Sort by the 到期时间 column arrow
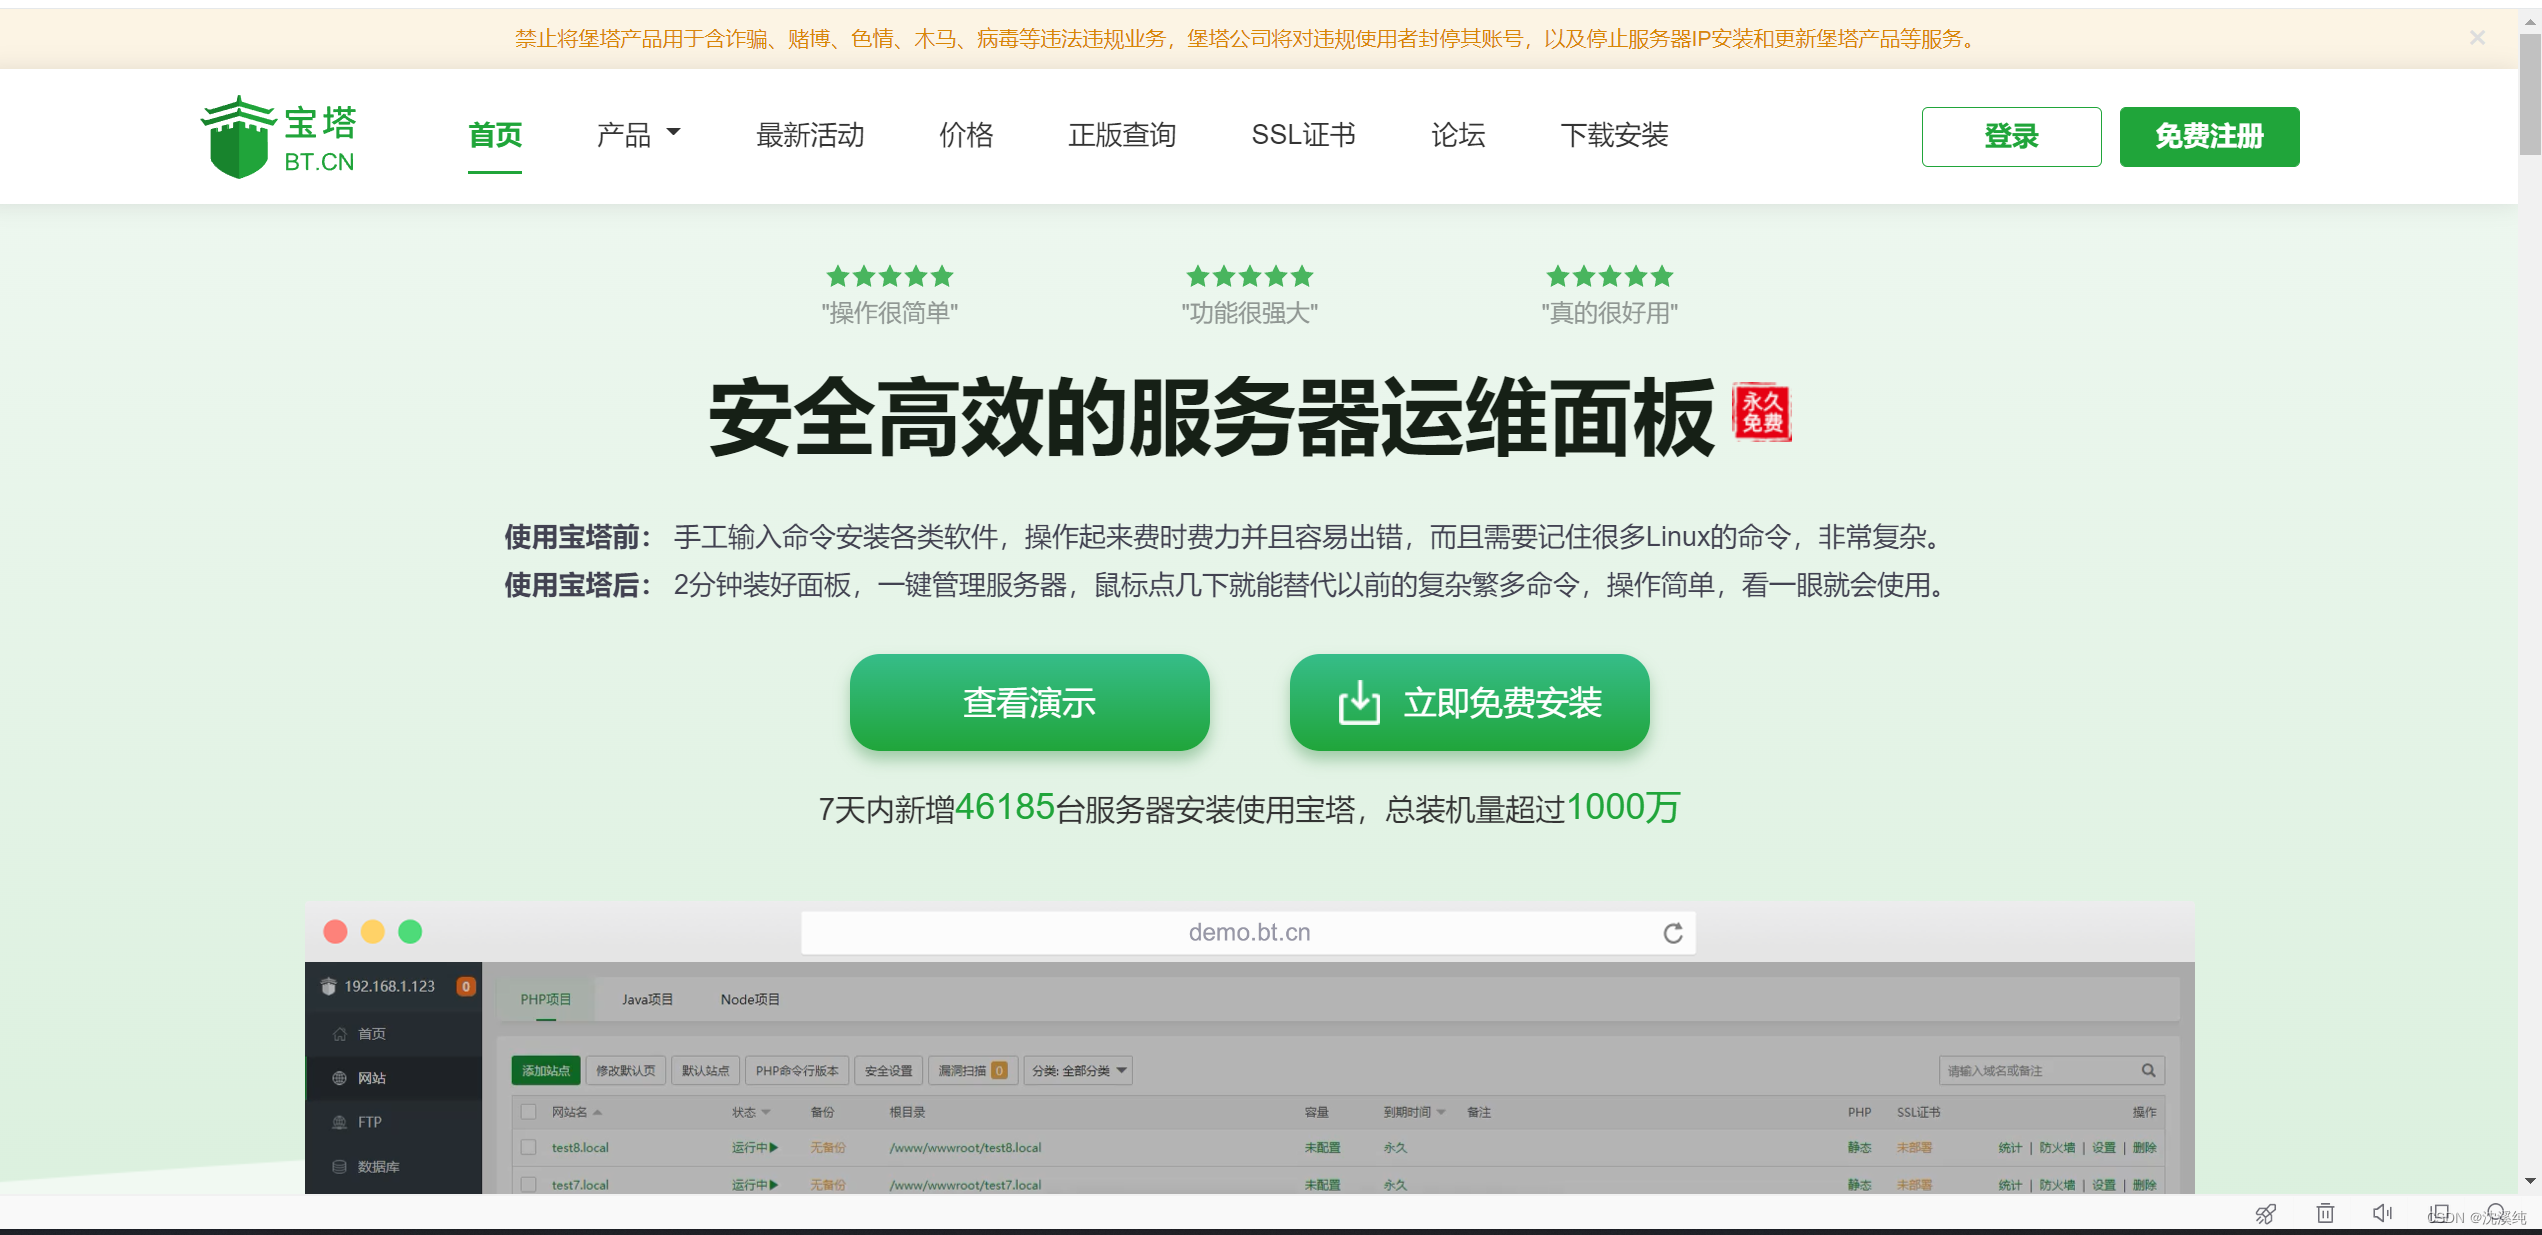Viewport: 2542px width, 1235px height. pos(1441,1112)
